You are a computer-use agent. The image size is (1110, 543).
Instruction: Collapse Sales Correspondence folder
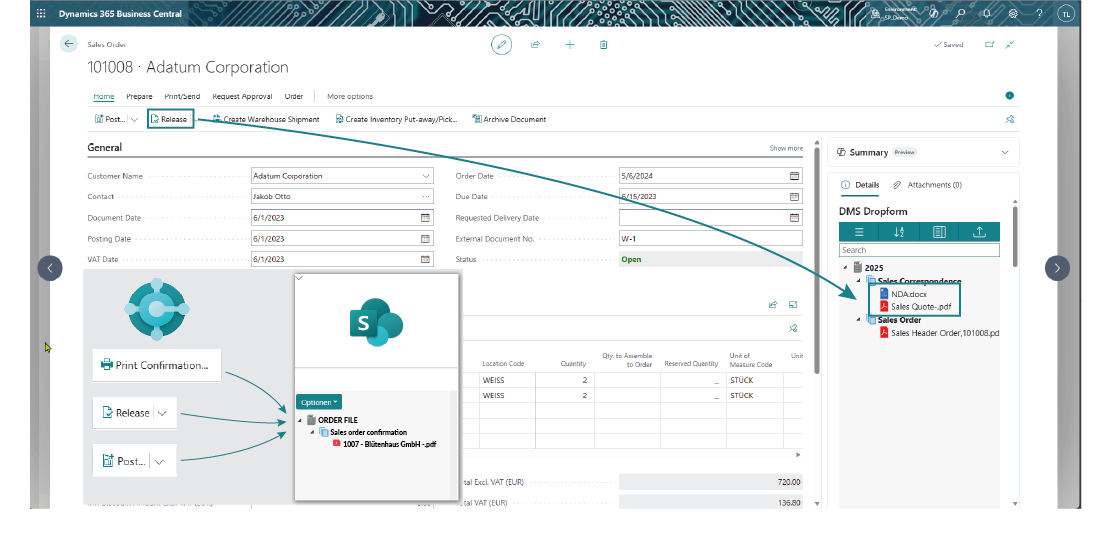pos(859,280)
